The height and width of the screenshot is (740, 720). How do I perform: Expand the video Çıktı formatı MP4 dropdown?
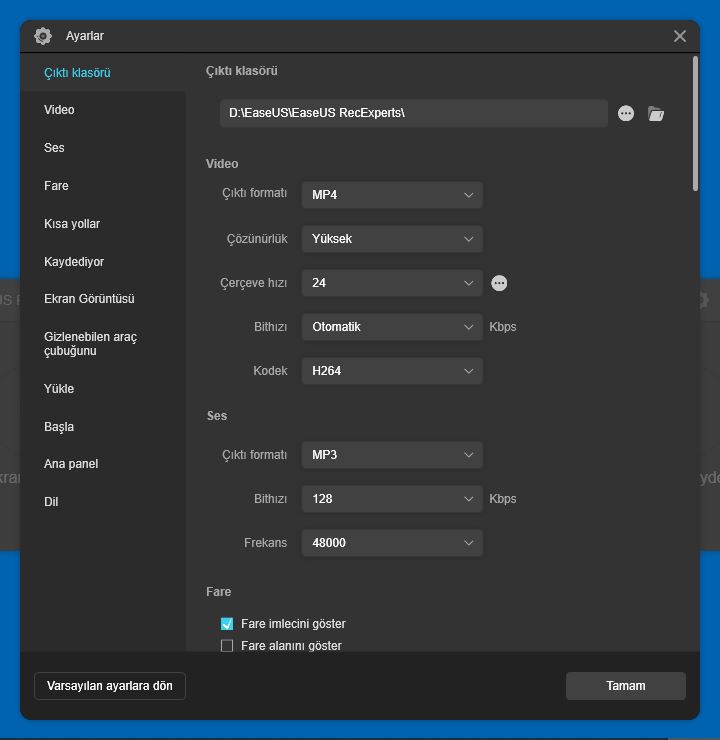coord(392,195)
